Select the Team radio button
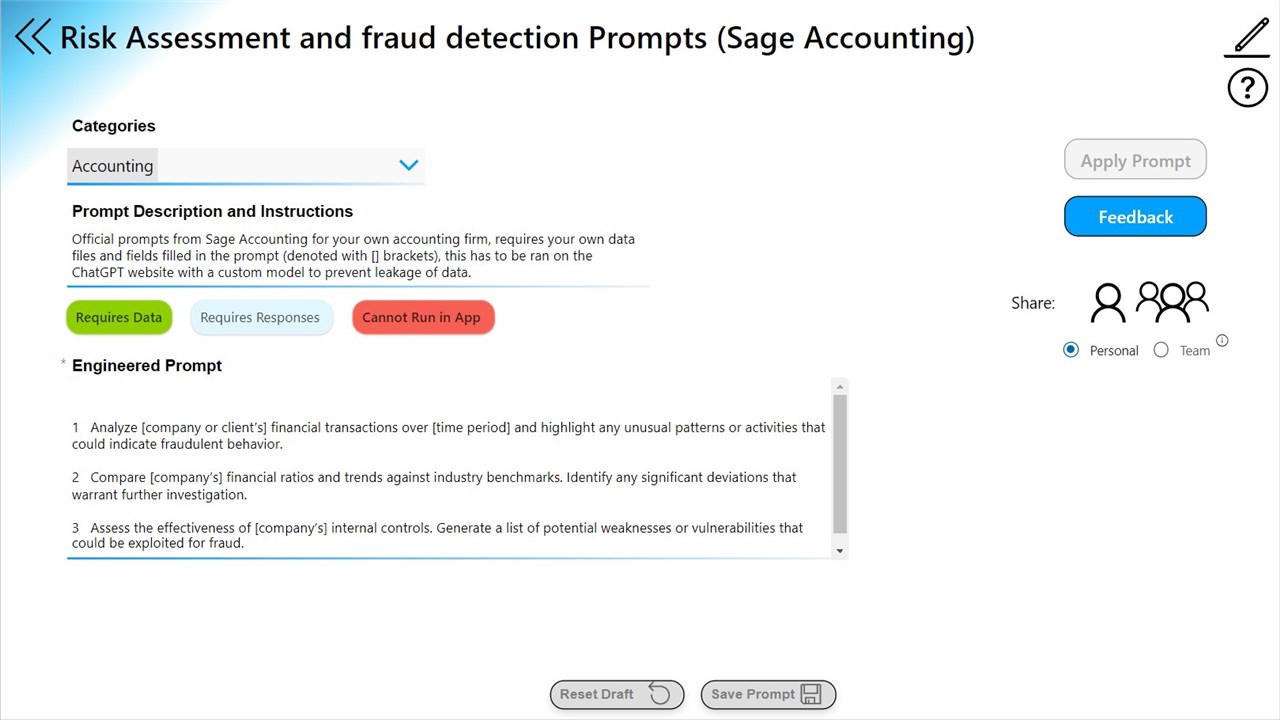This screenshot has height=720, width=1280. click(x=1161, y=350)
